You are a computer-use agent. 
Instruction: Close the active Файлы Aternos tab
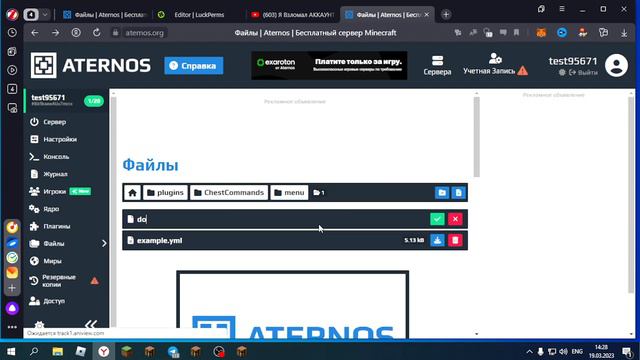coord(427,15)
